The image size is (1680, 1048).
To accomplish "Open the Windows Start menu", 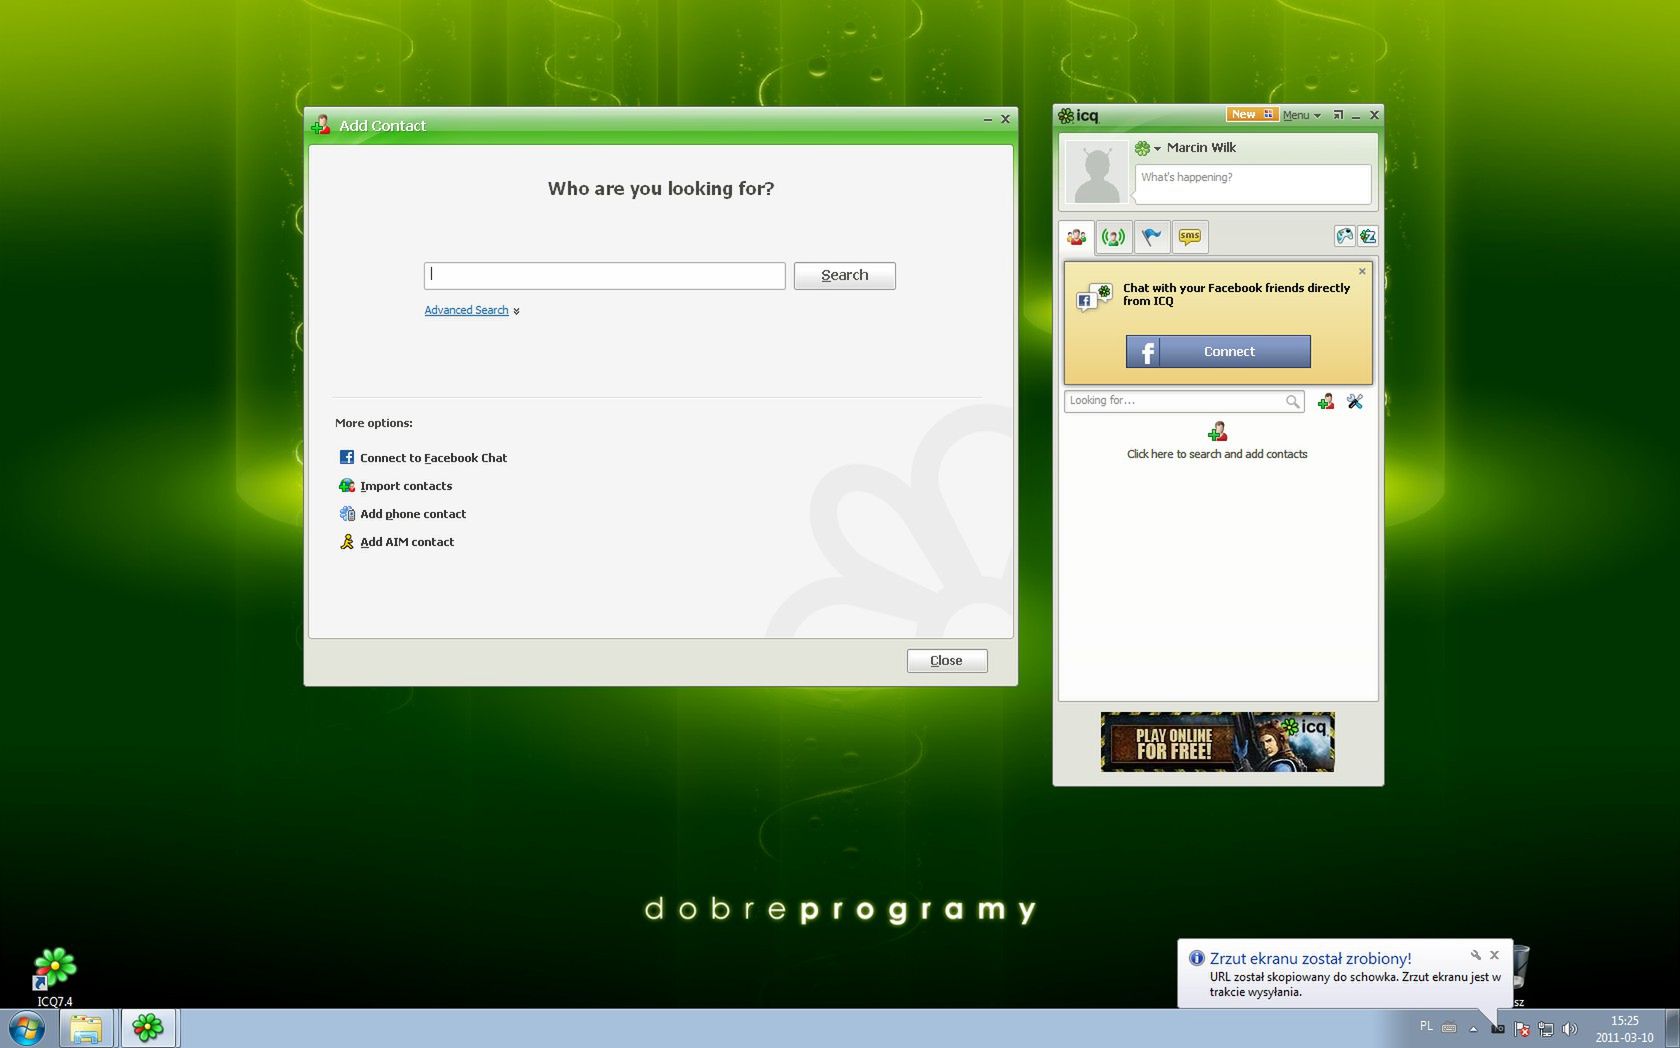I will pyautogui.click(x=27, y=1028).
